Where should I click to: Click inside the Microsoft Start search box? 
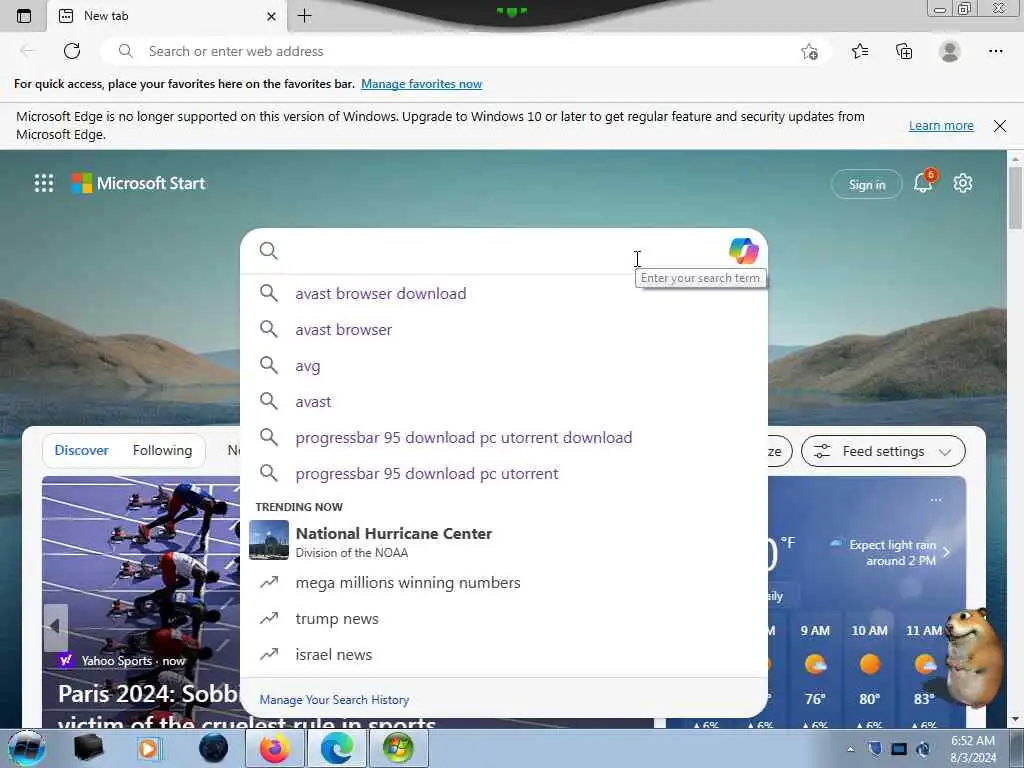click(503, 251)
